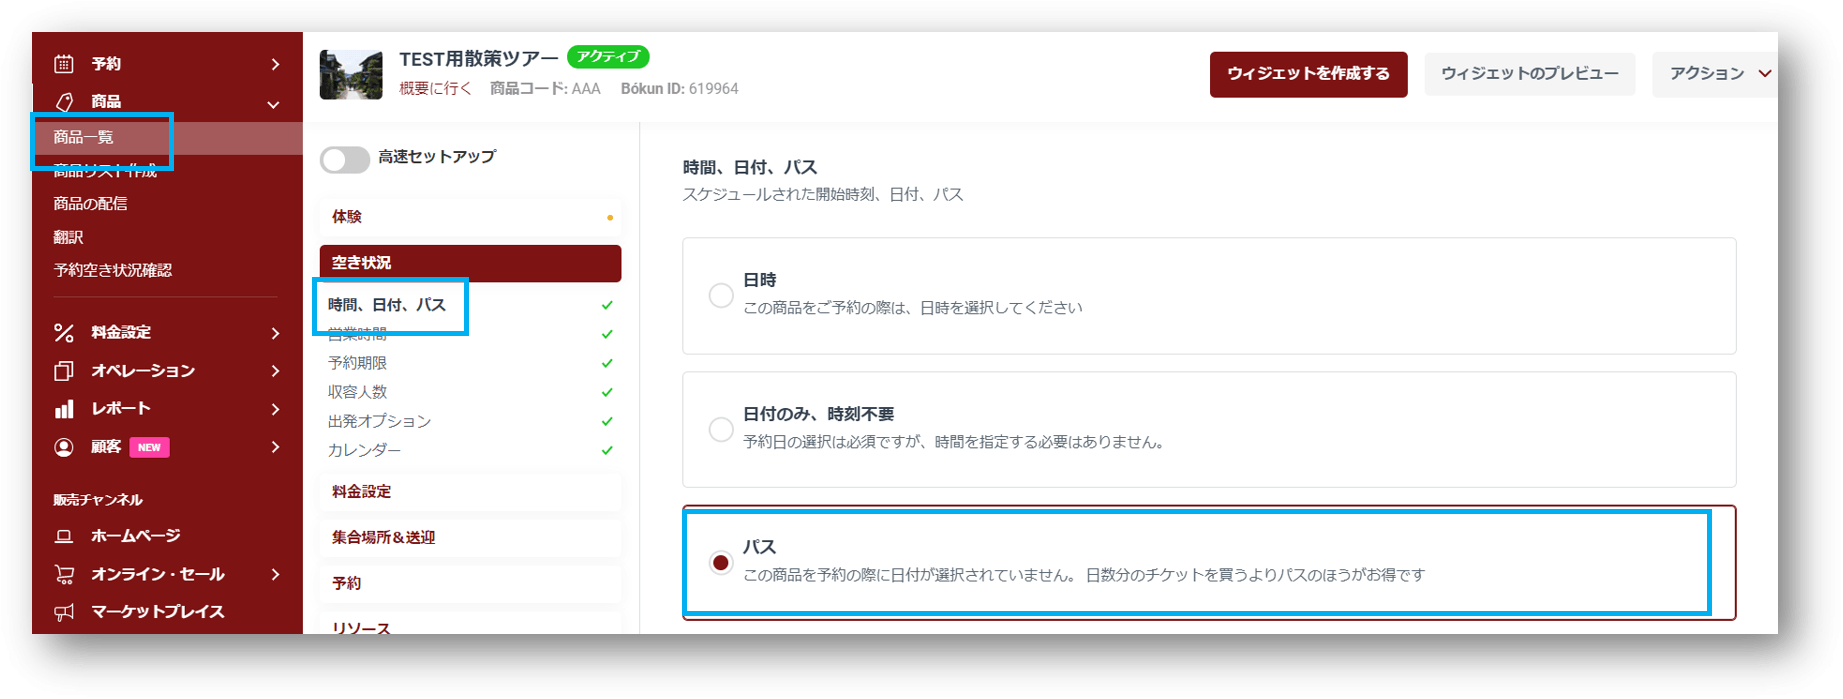
Task: Click the bar chart icon for レポート
Action: [x=64, y=409]
